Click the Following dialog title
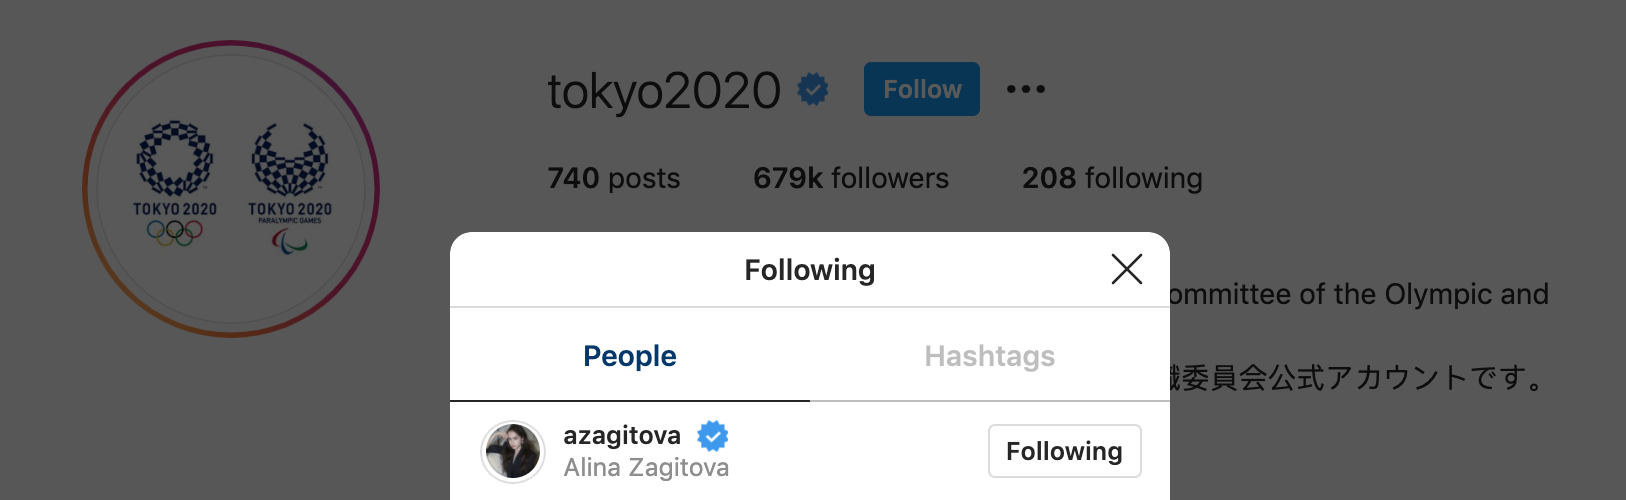Screen dimensions: 1626x500 (x=810, y=270)
